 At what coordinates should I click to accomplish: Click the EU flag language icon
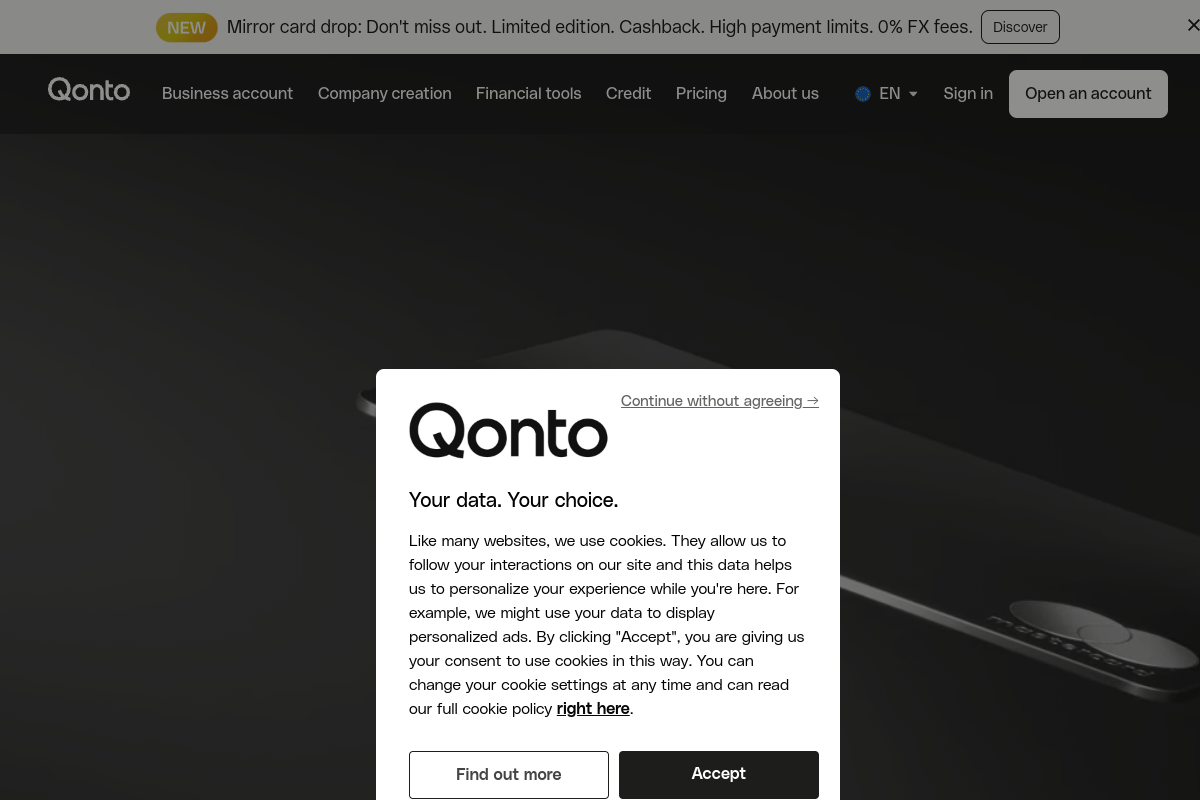(863, 94)
